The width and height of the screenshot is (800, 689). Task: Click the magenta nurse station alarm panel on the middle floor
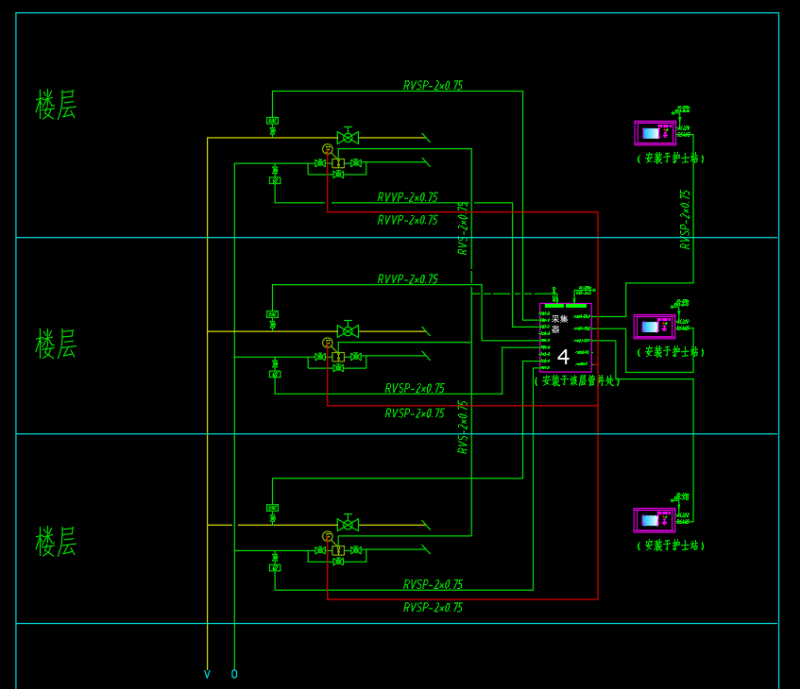[655, 327]
